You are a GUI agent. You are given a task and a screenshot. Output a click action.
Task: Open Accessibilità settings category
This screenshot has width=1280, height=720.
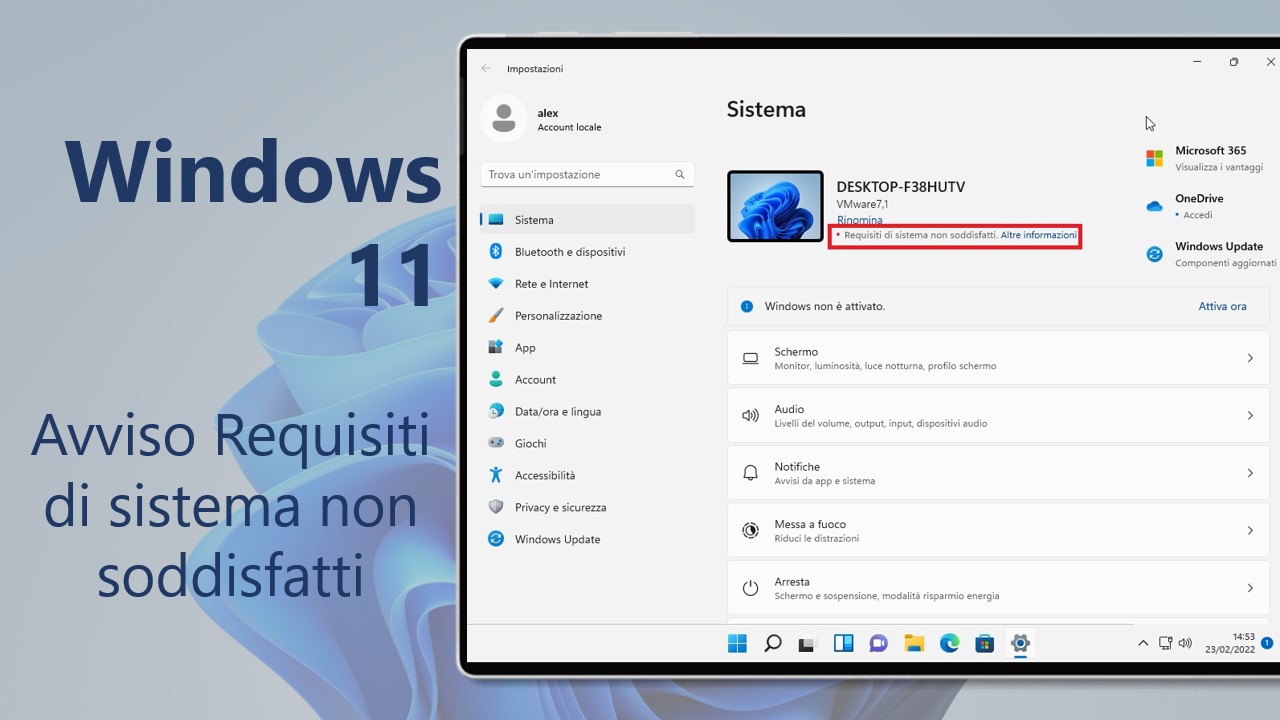[x=587, y=476]
